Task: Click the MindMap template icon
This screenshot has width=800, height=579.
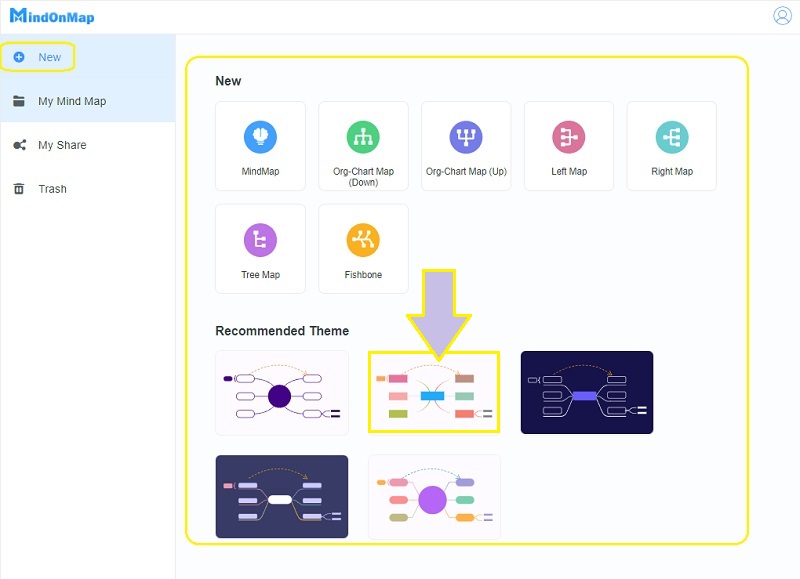Action: pyautogui.click(x=260, y=137)
